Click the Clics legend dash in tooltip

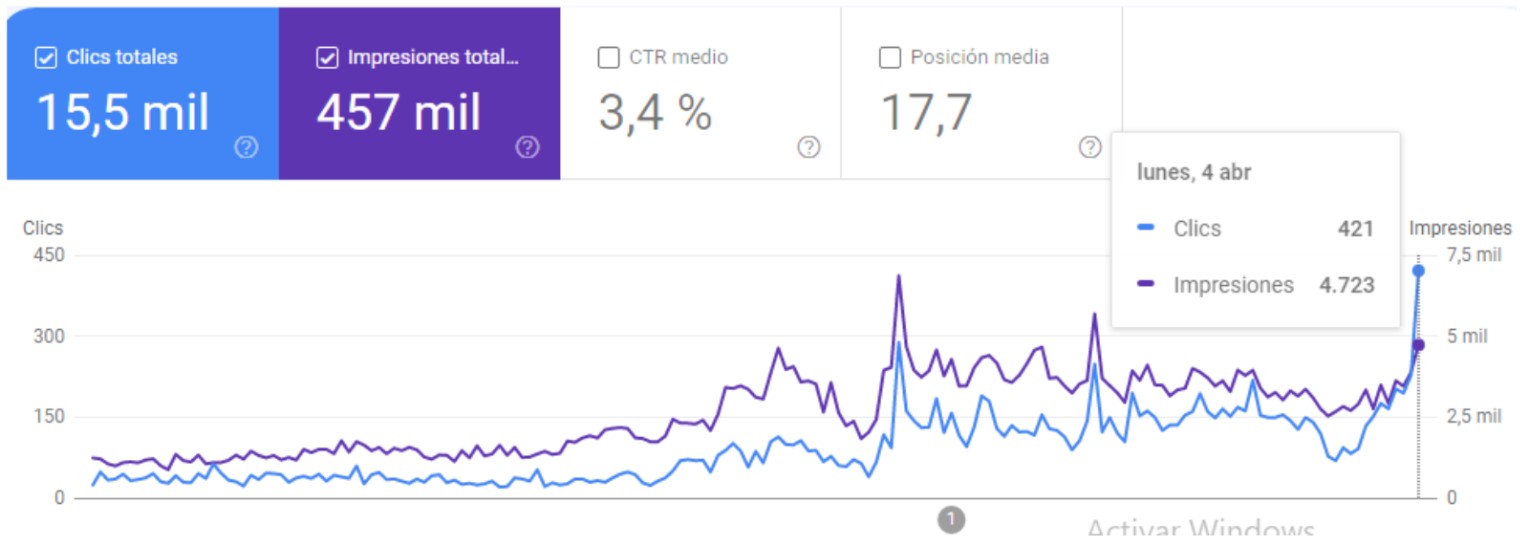tap(1147, 229)
